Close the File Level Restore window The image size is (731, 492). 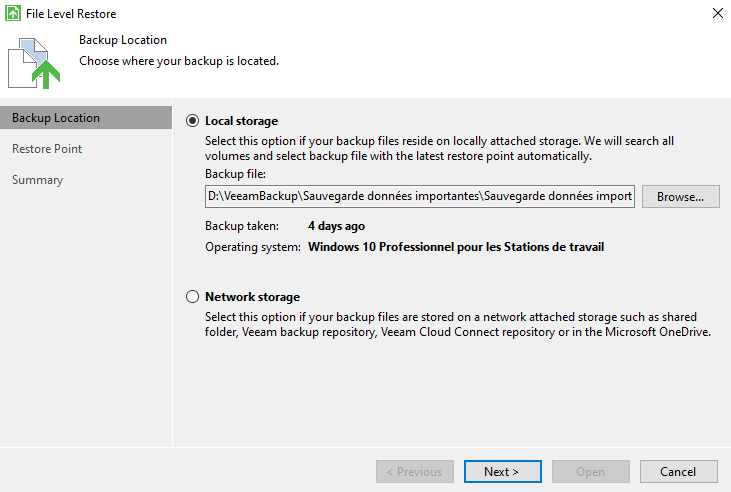718,13
